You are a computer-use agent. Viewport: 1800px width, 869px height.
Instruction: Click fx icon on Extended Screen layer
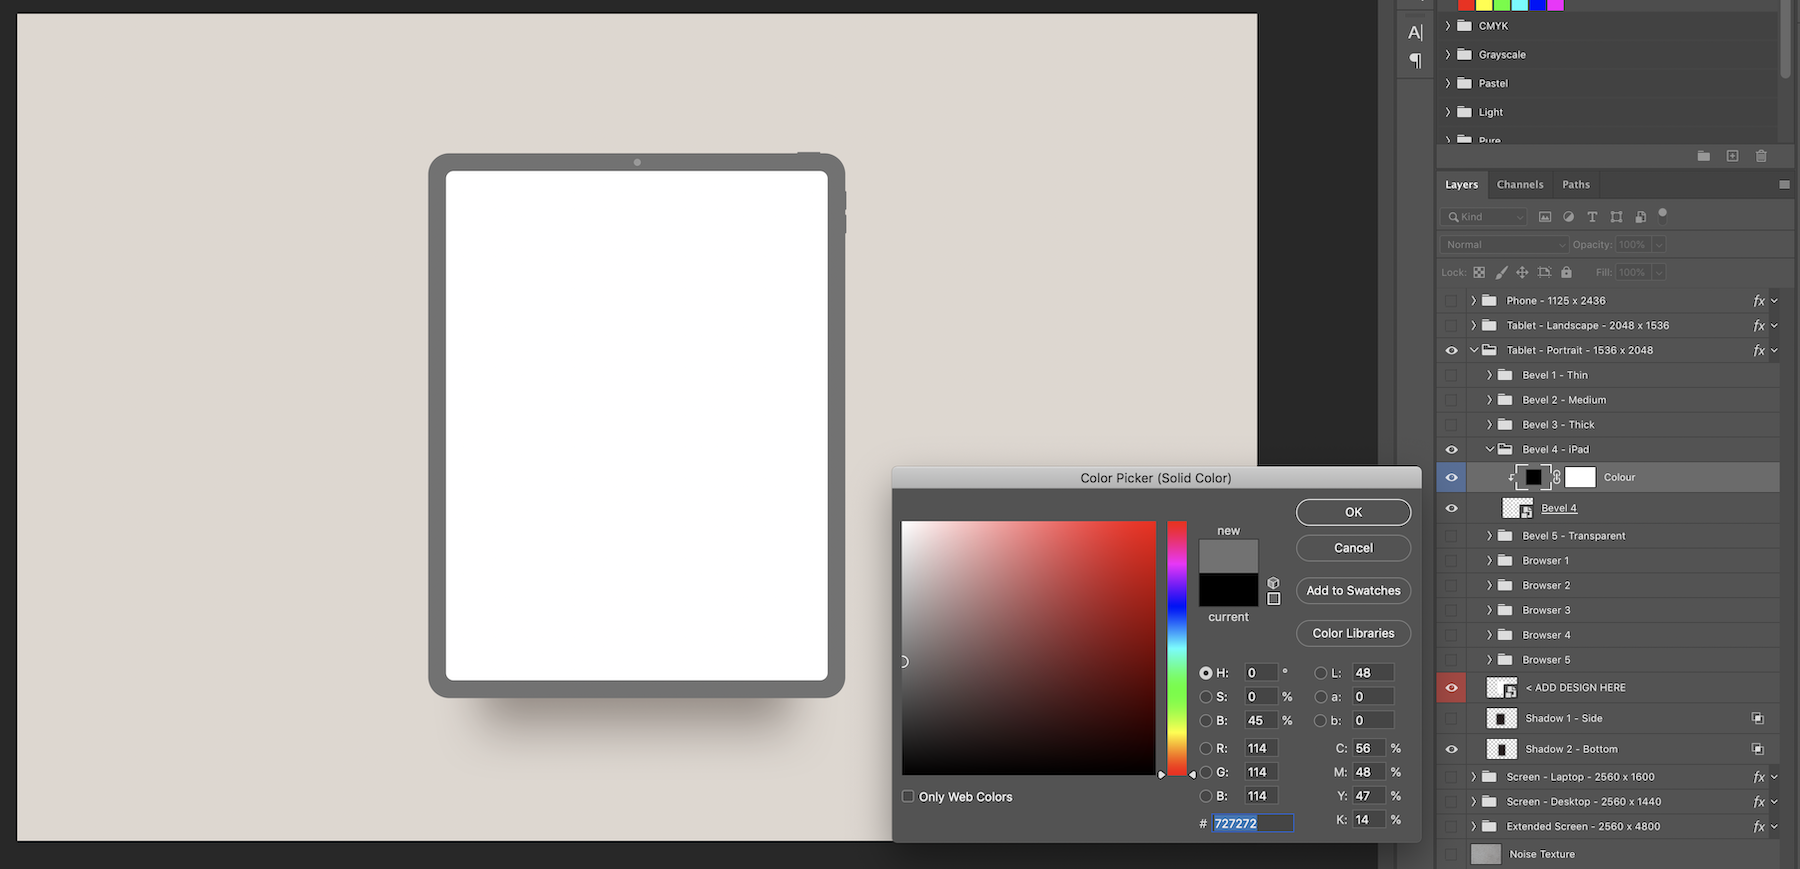point(1759,827)
